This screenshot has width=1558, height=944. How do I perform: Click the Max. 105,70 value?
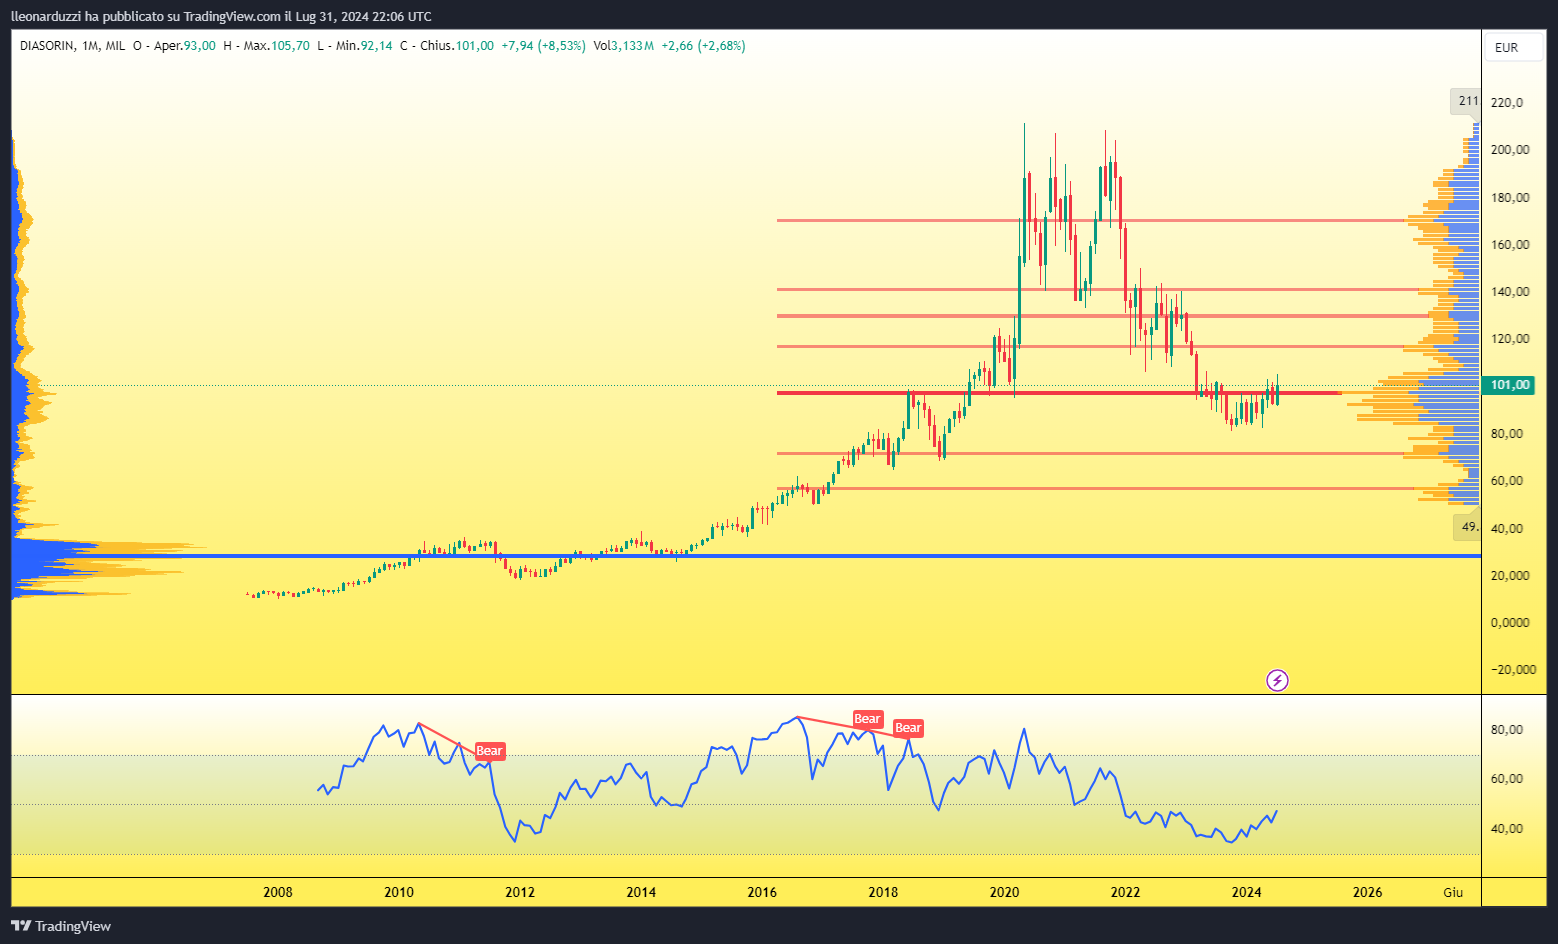pyautogui.click(x=276, y=46)
